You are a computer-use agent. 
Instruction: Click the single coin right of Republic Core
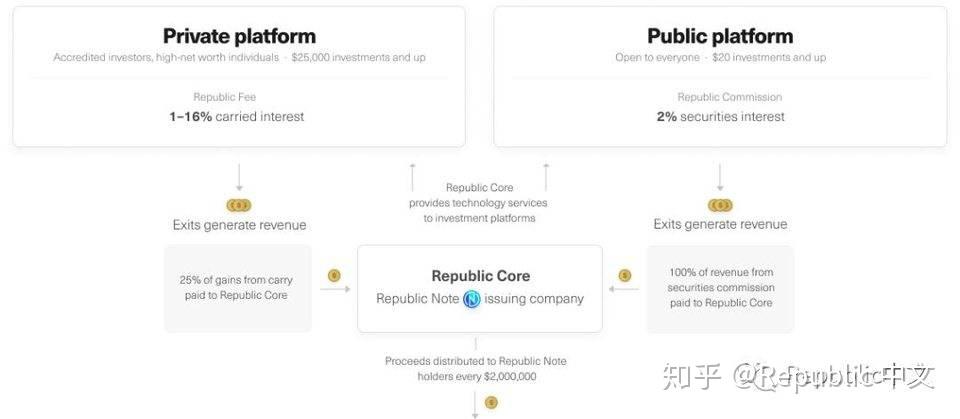coord(625,275)
